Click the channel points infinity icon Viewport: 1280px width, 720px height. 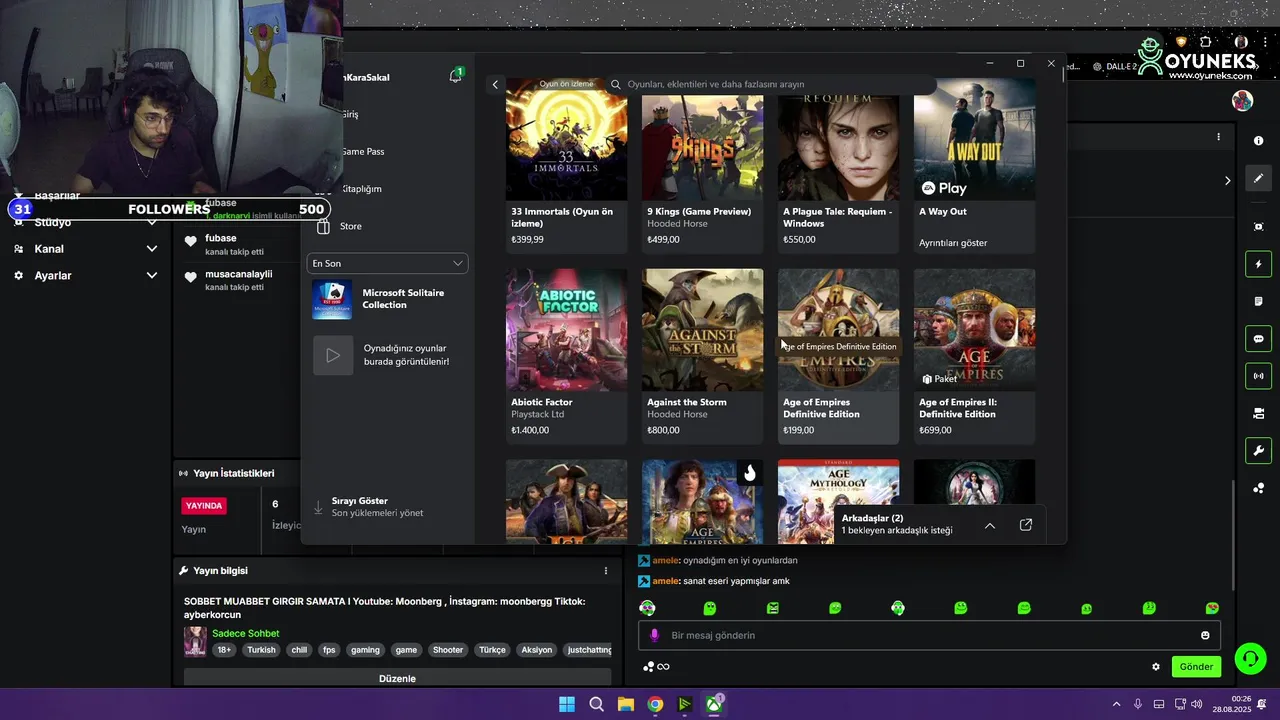pyautogui.click(x=656, y=667)
